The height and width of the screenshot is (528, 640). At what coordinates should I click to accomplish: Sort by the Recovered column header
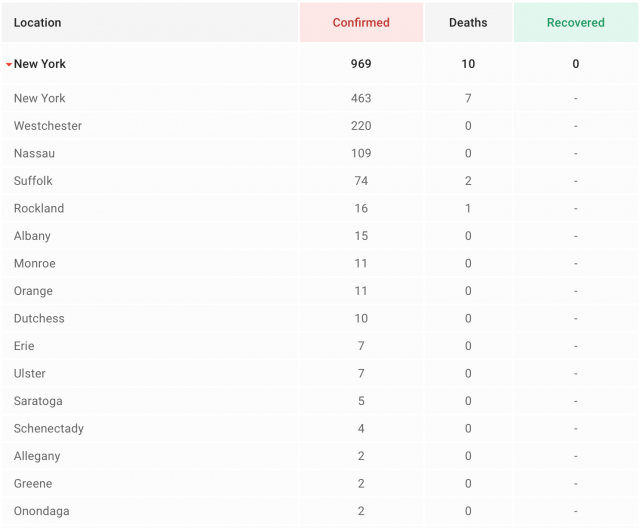tap(575, 22)
